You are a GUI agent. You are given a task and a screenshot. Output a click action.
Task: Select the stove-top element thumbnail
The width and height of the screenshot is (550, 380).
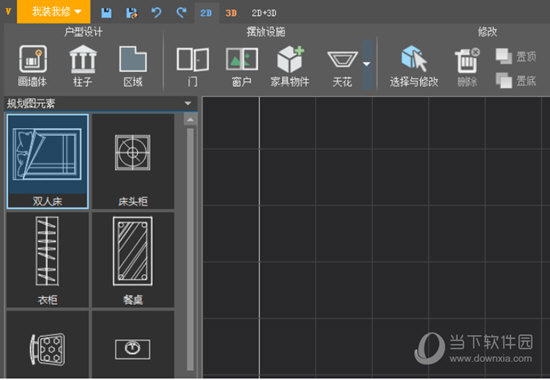pyautogui.click(x=47, y=344)
